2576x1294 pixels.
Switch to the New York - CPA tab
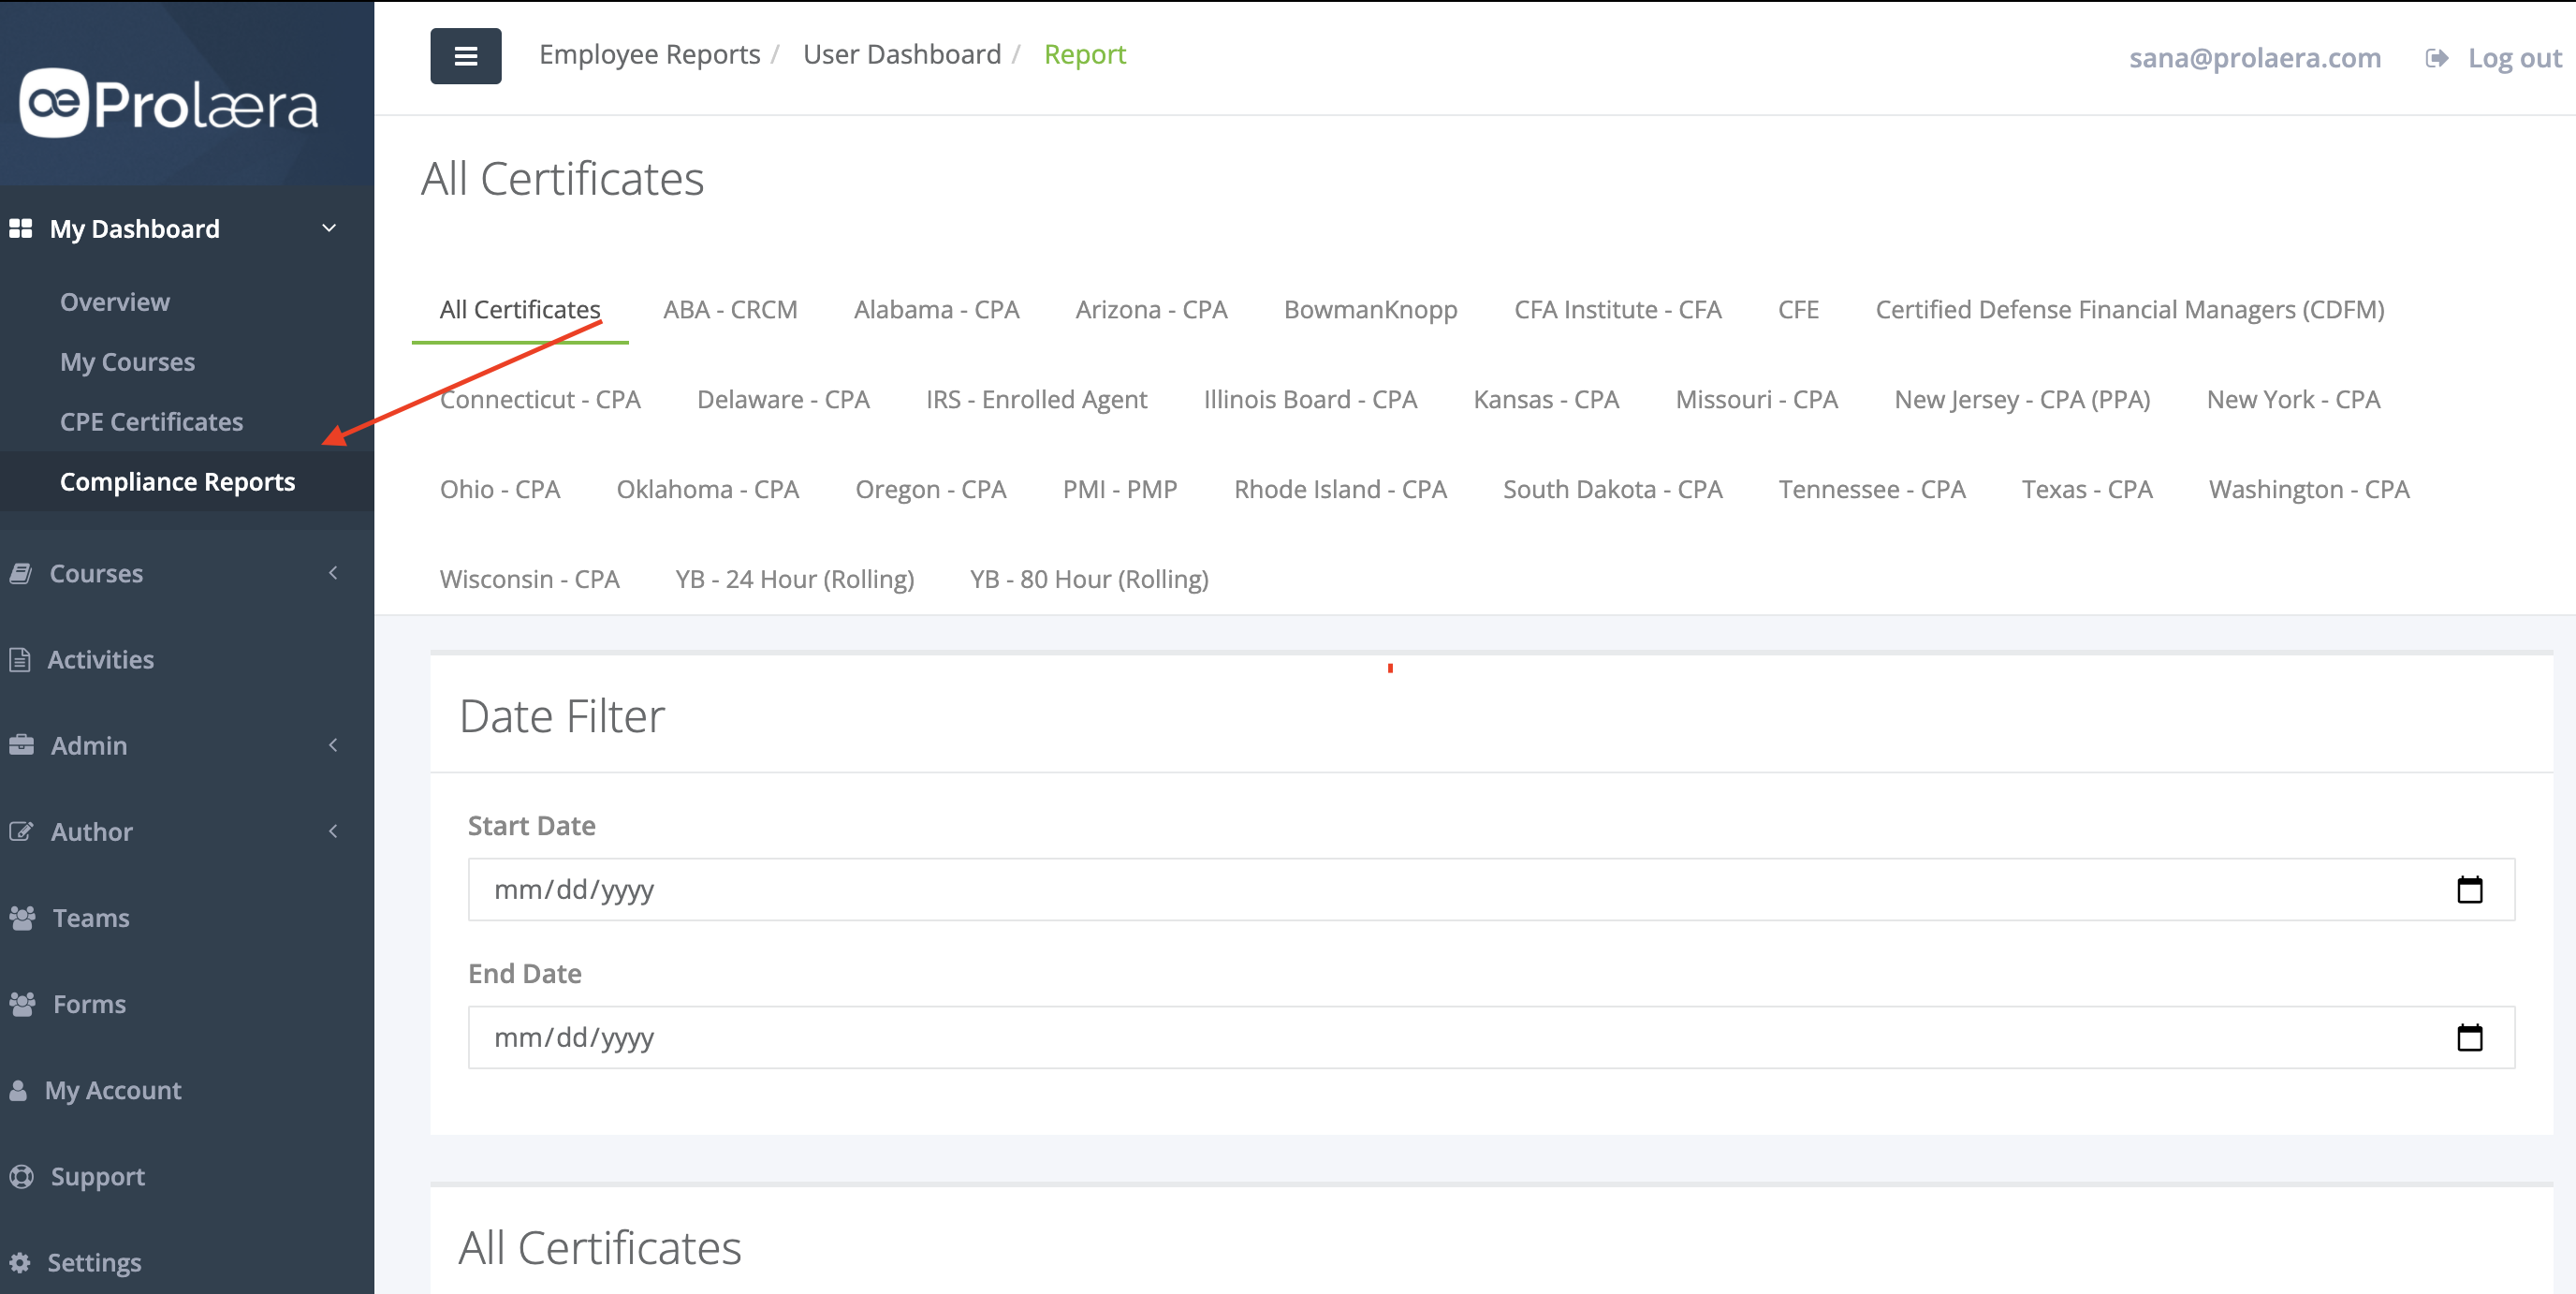click(2293, 399)
